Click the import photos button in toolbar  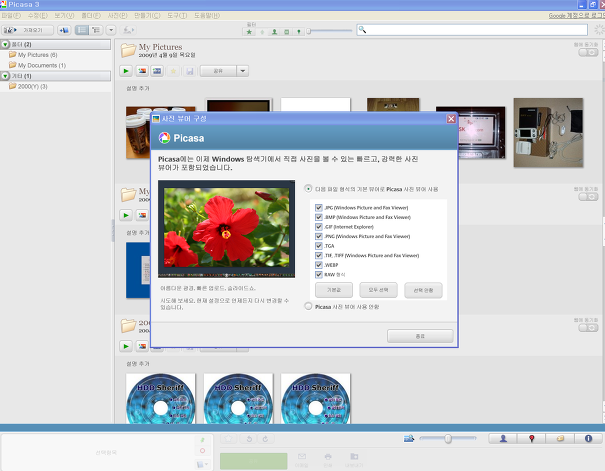pos(27,30)
